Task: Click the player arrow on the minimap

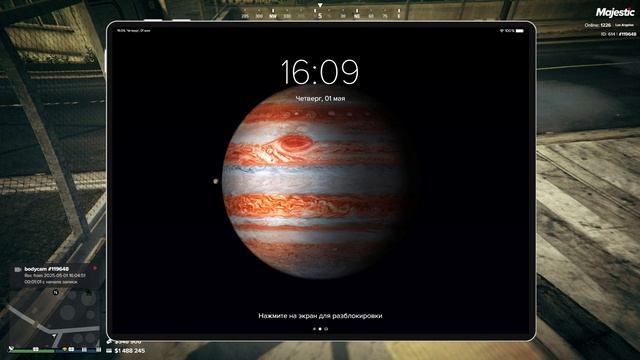Action: point(54,336)
